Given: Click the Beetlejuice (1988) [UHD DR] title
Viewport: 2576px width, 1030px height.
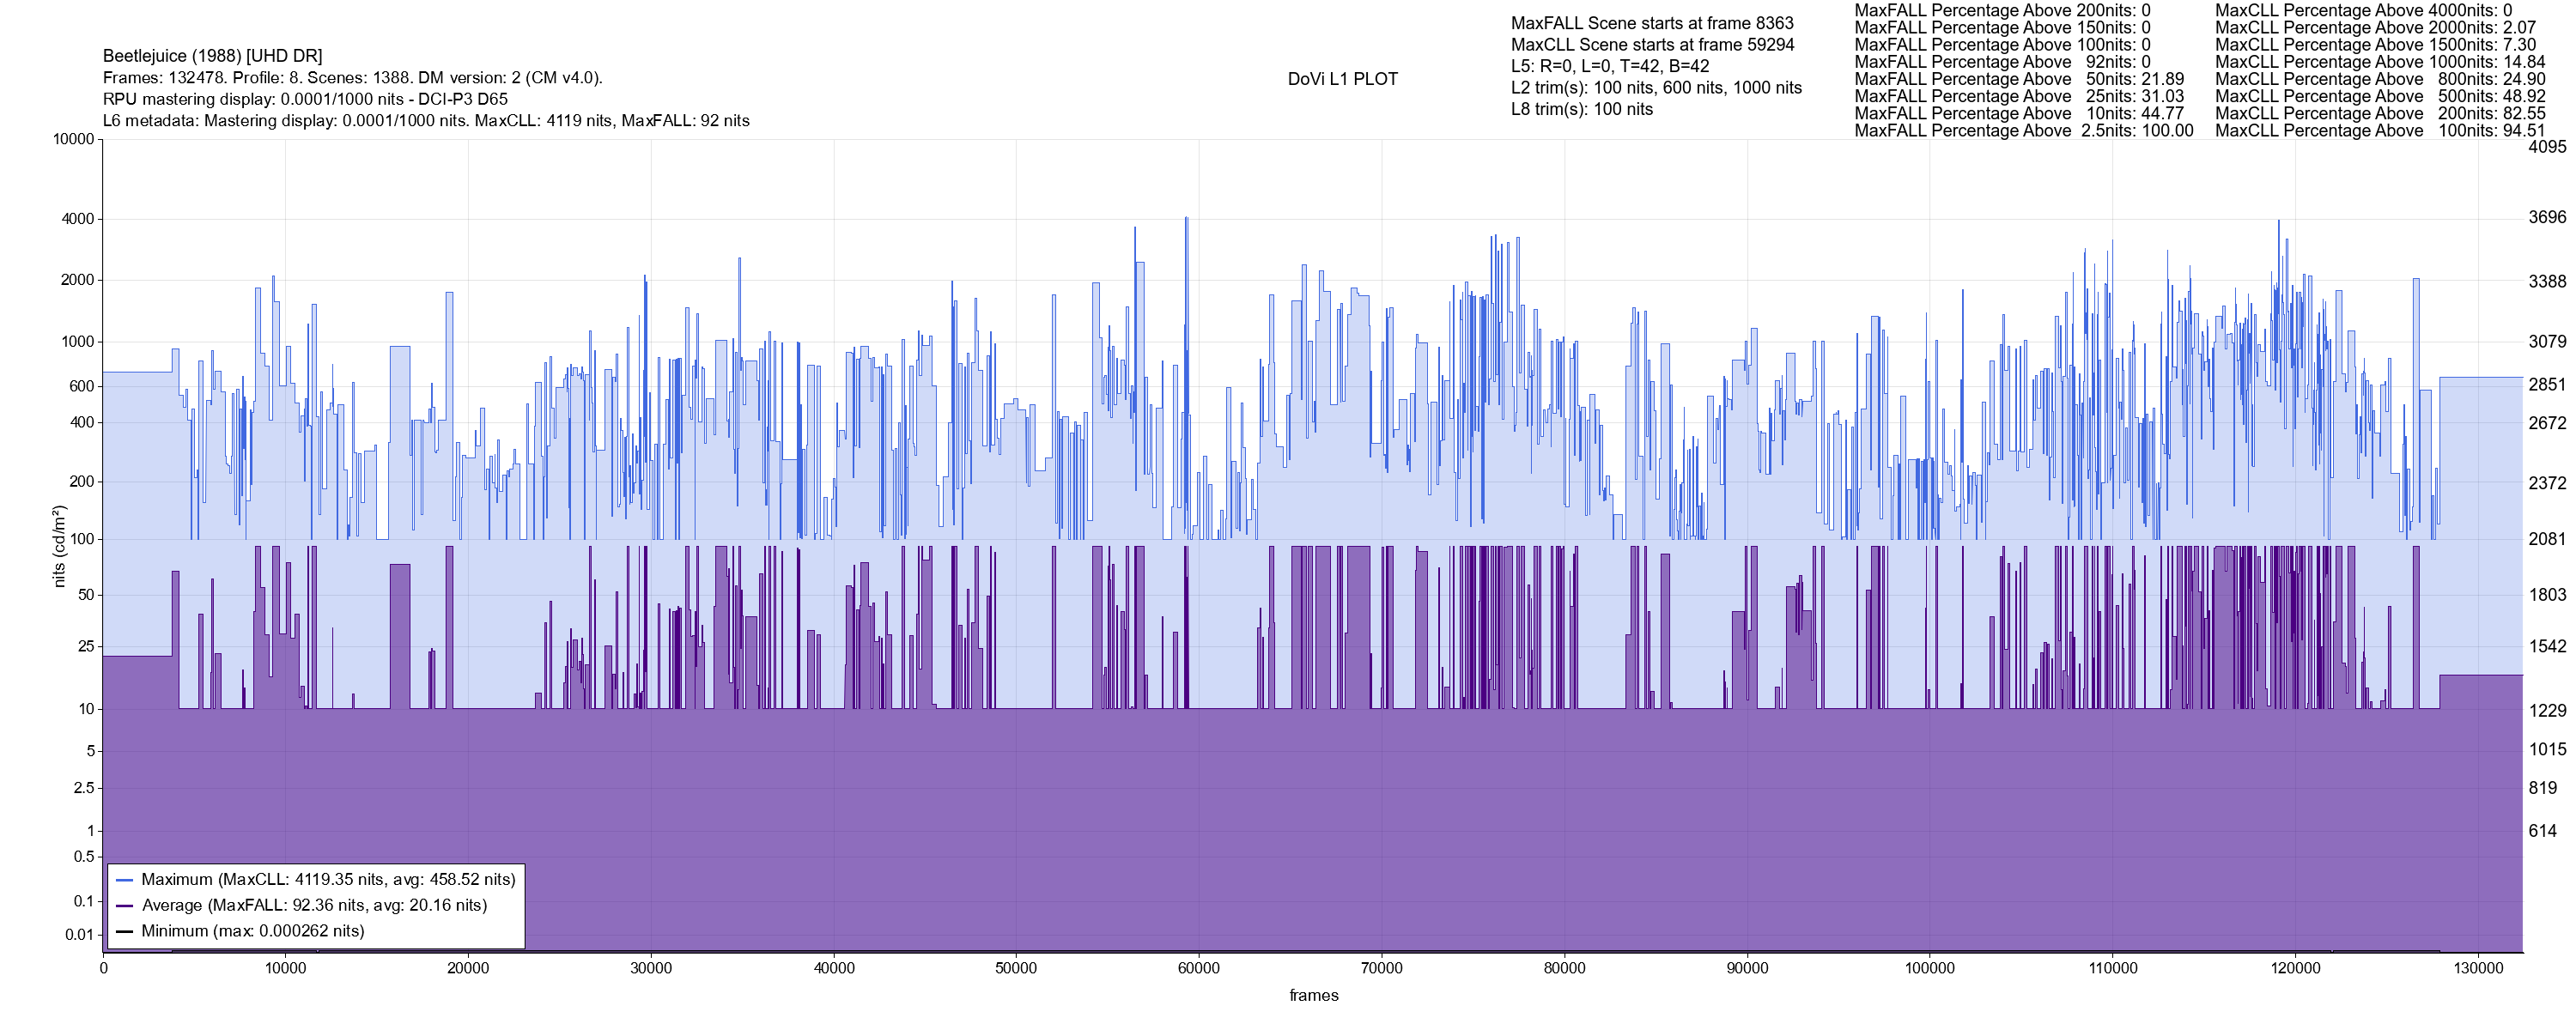Looking at the screenshot, I should pyautogui.click(x=212, y=56).
